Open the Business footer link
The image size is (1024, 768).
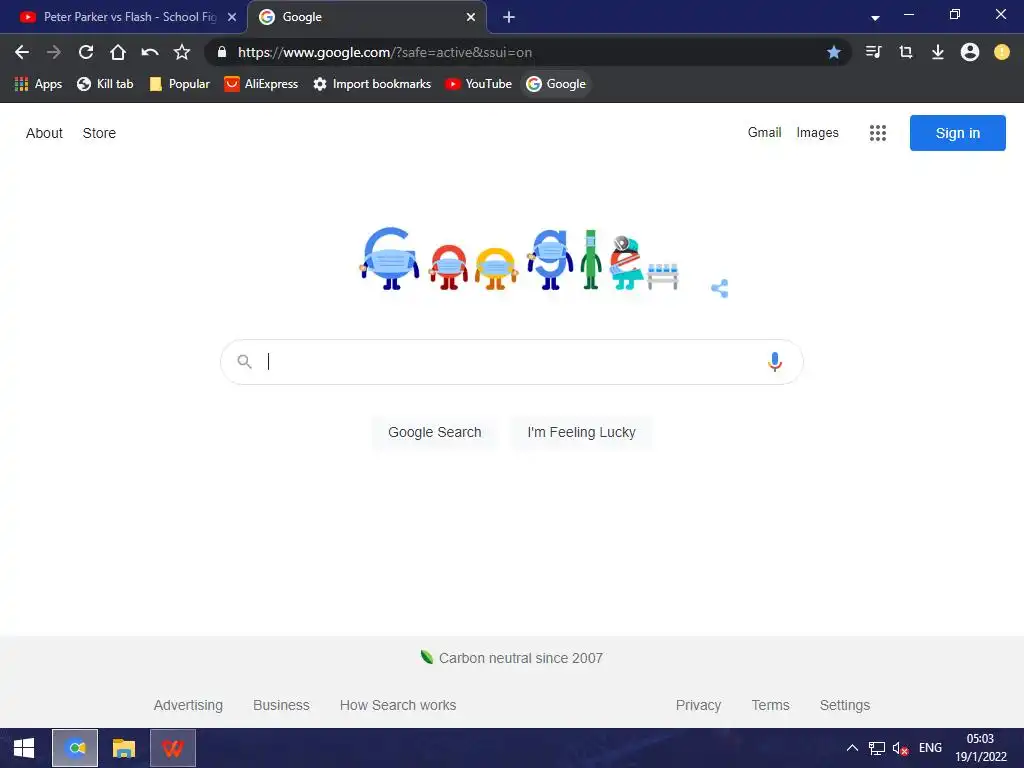click(x=281, y=705)
